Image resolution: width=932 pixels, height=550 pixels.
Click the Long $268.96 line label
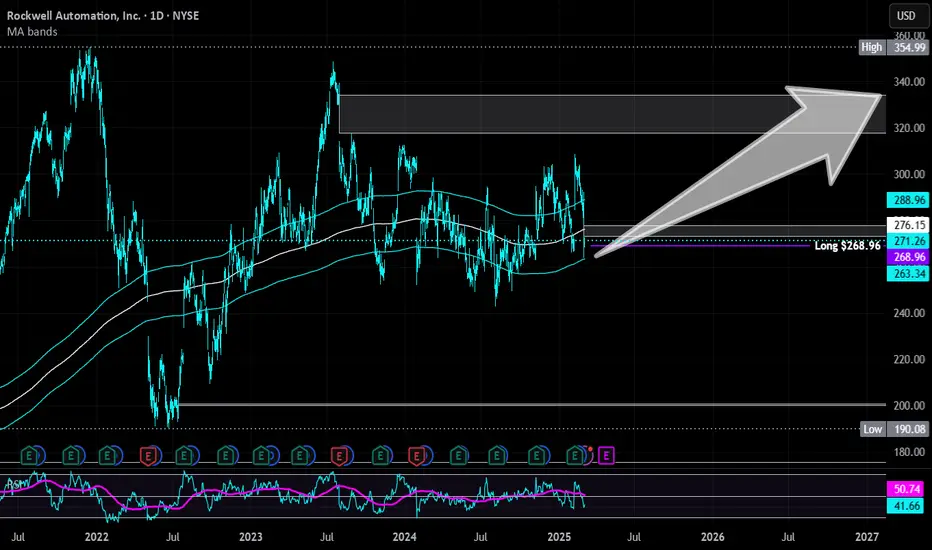pyautogui.click(x=847, y=246)
